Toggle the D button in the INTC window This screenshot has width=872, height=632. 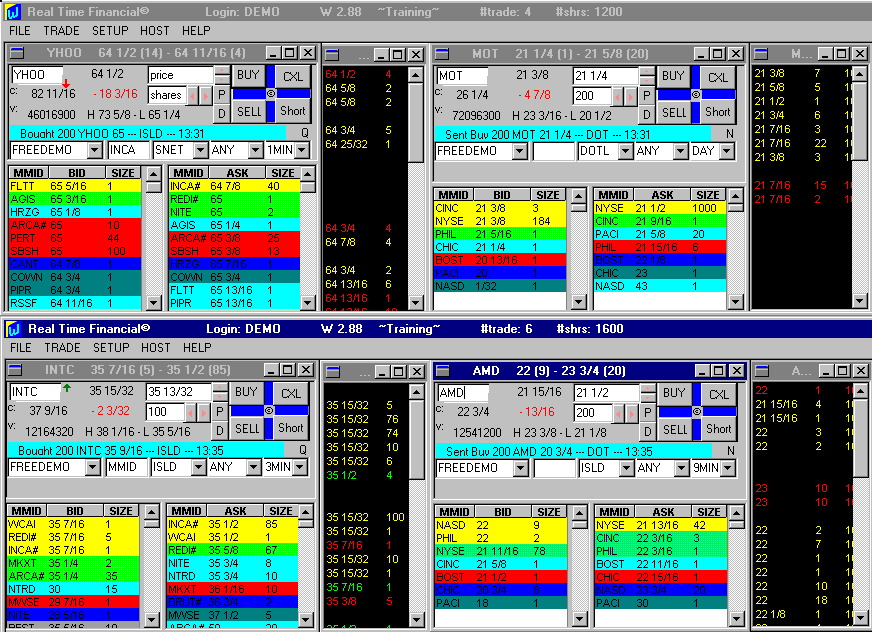[220, 431]
